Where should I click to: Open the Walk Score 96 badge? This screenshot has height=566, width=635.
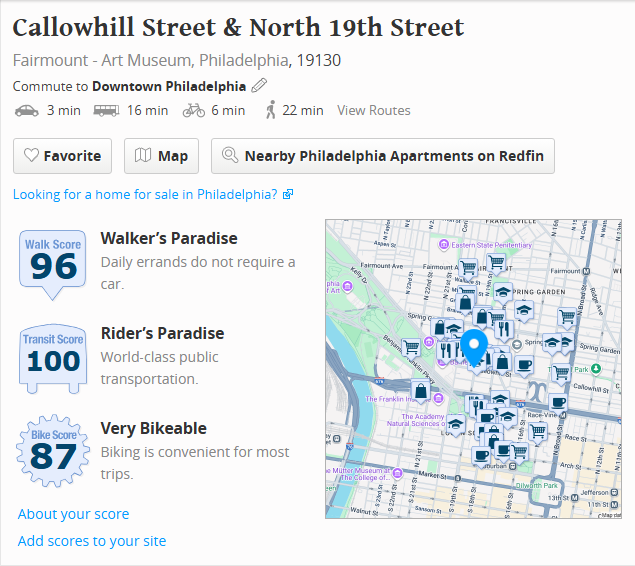53,265
